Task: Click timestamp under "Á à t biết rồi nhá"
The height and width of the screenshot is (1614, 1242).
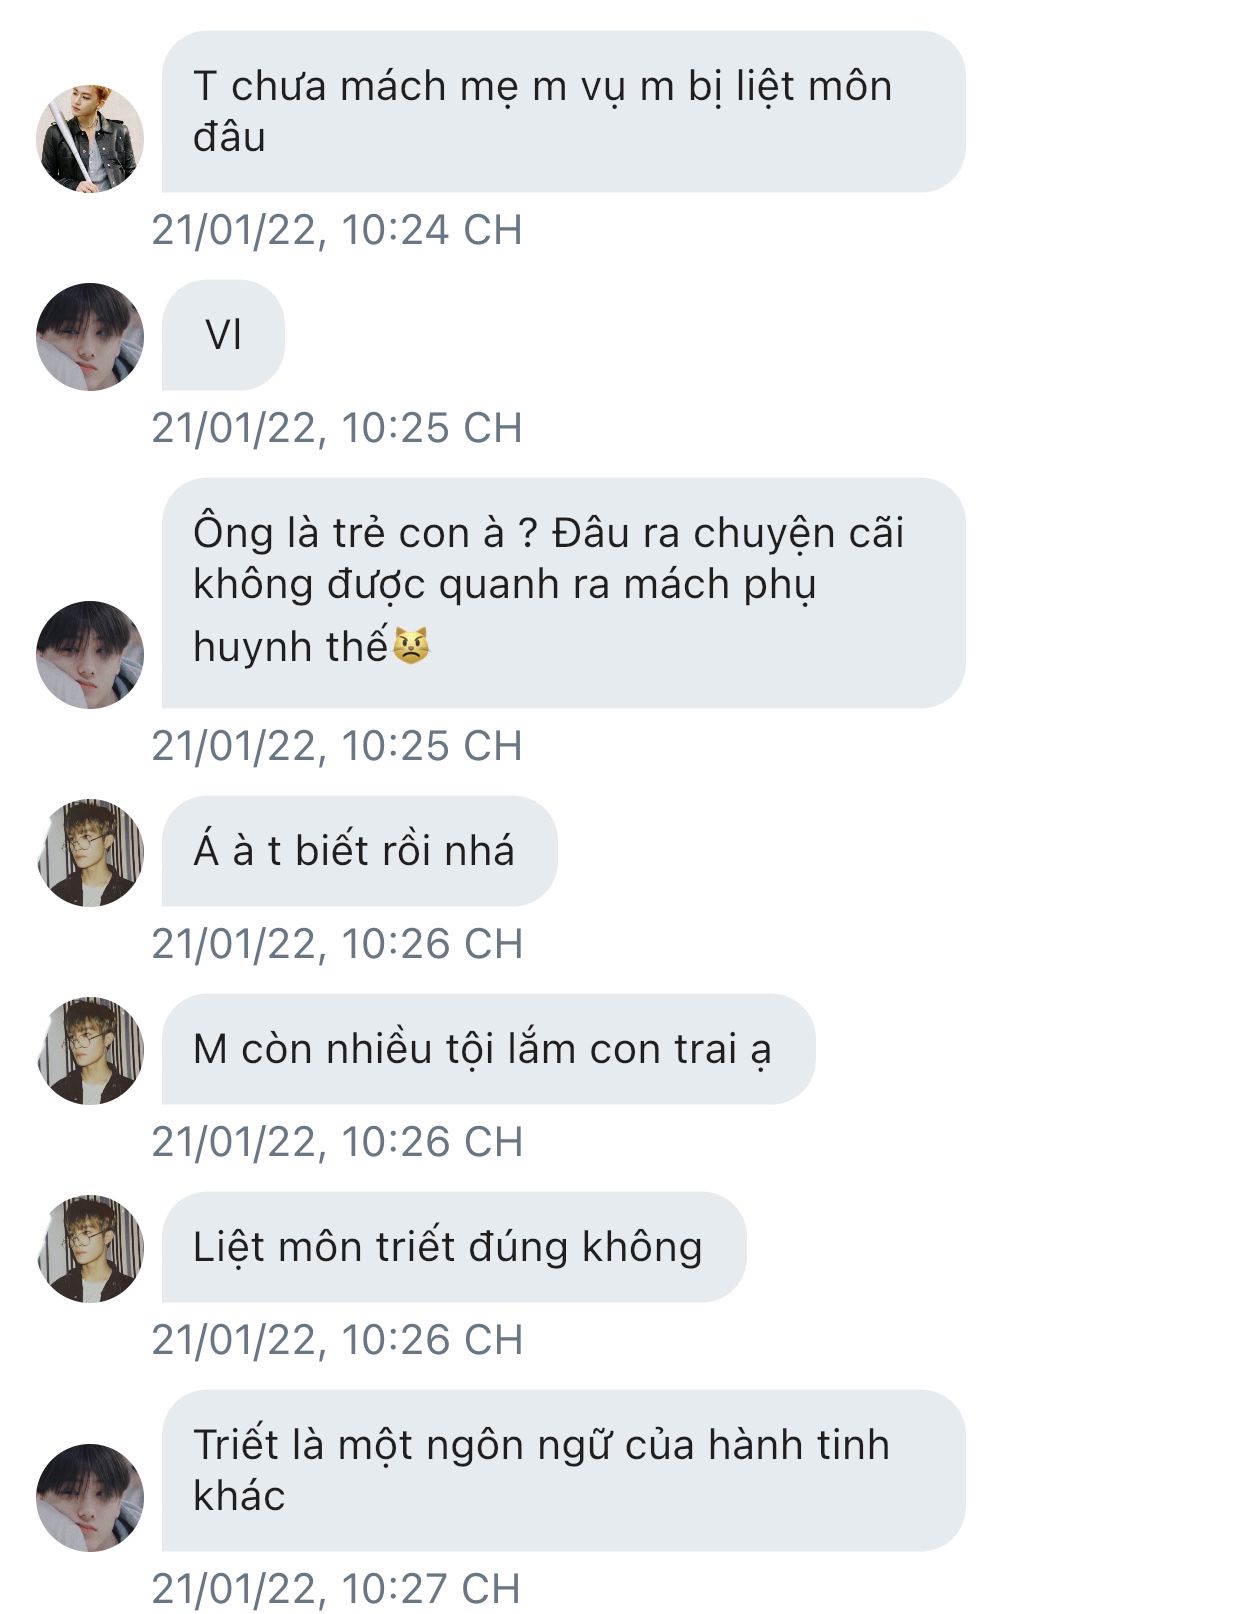Action: click(x=337, y=944)
